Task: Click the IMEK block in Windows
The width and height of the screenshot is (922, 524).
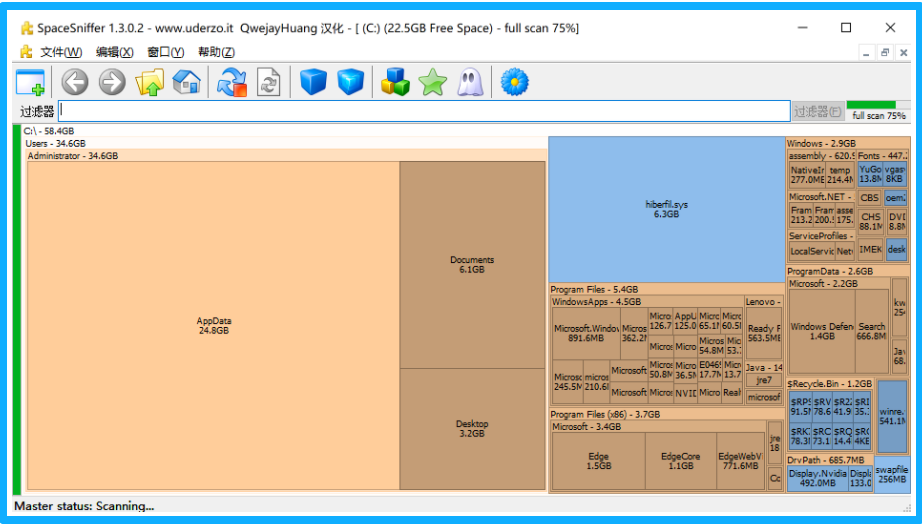Action: [x=870, y=249]
